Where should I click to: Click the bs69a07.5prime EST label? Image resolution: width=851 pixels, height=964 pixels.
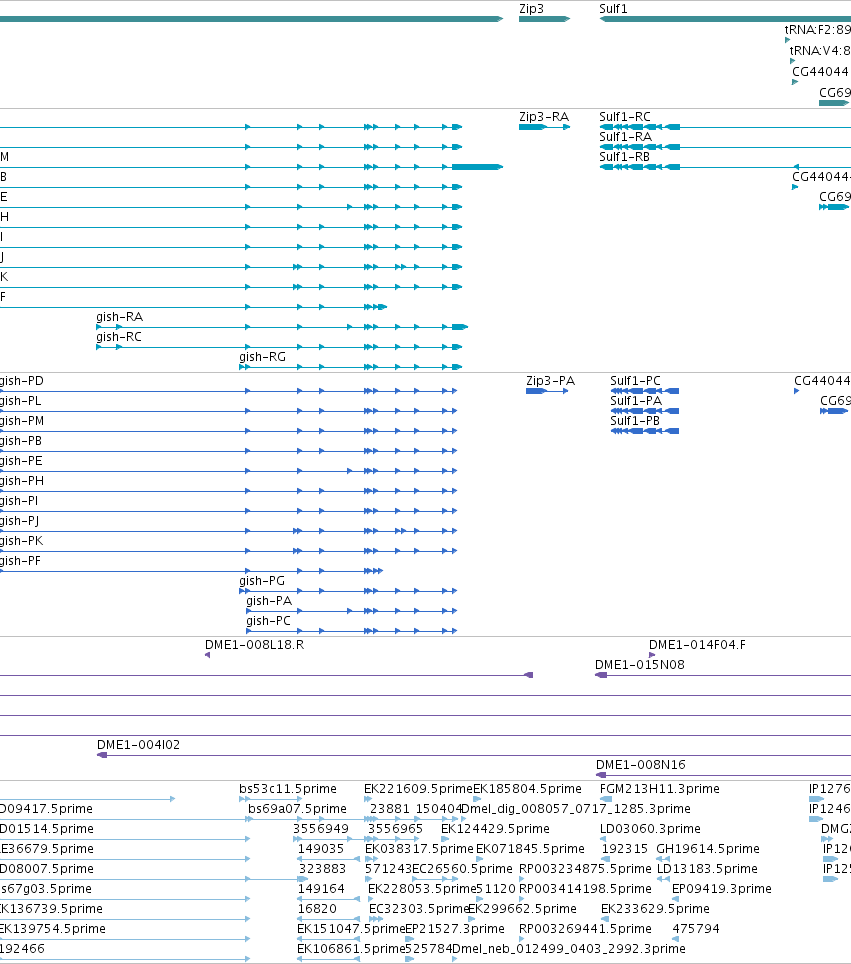point(298,808)
